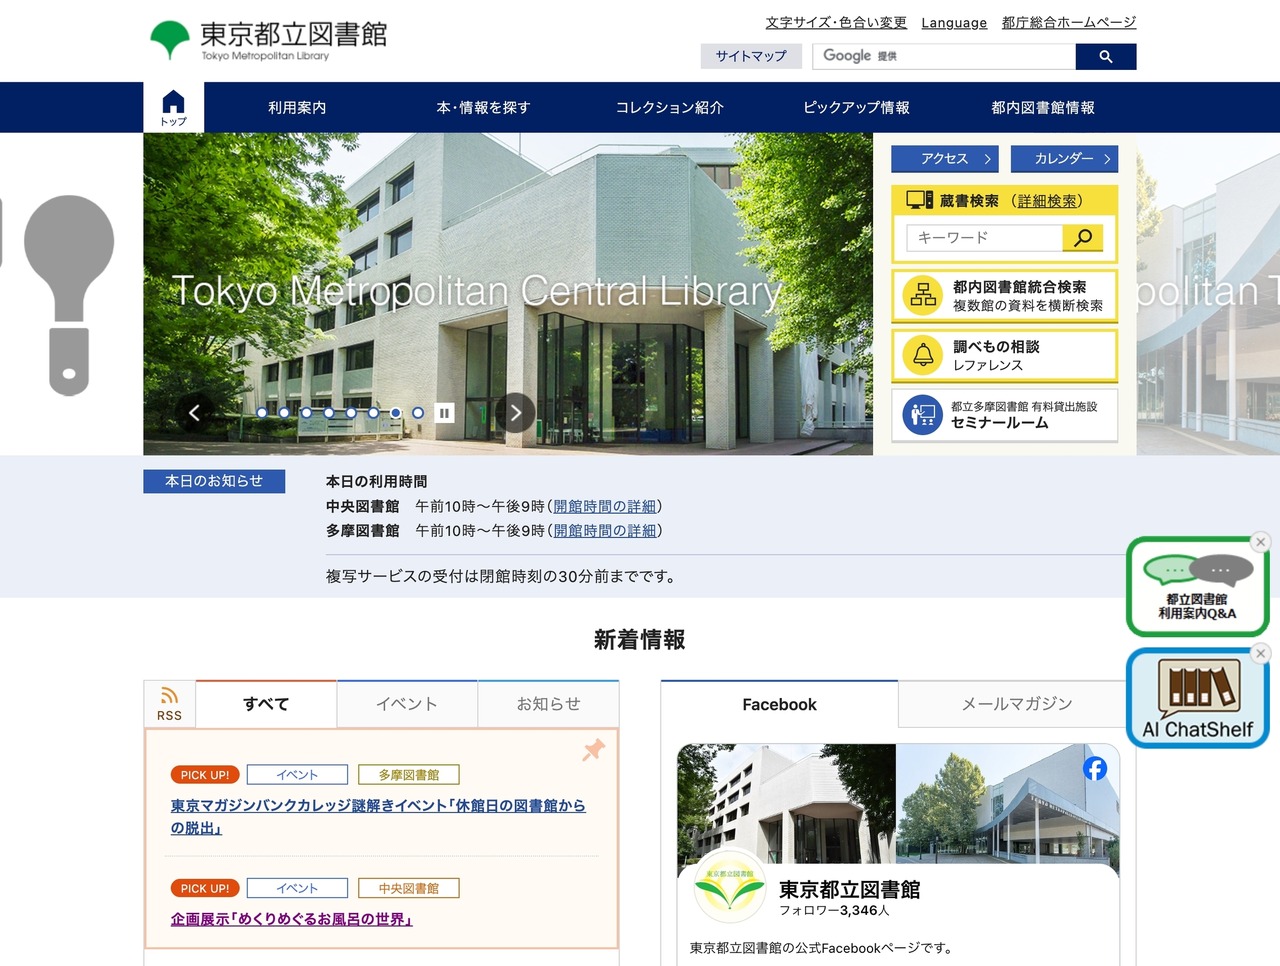
Task: Select the fourth carousel slide dot
Action: 329,413
